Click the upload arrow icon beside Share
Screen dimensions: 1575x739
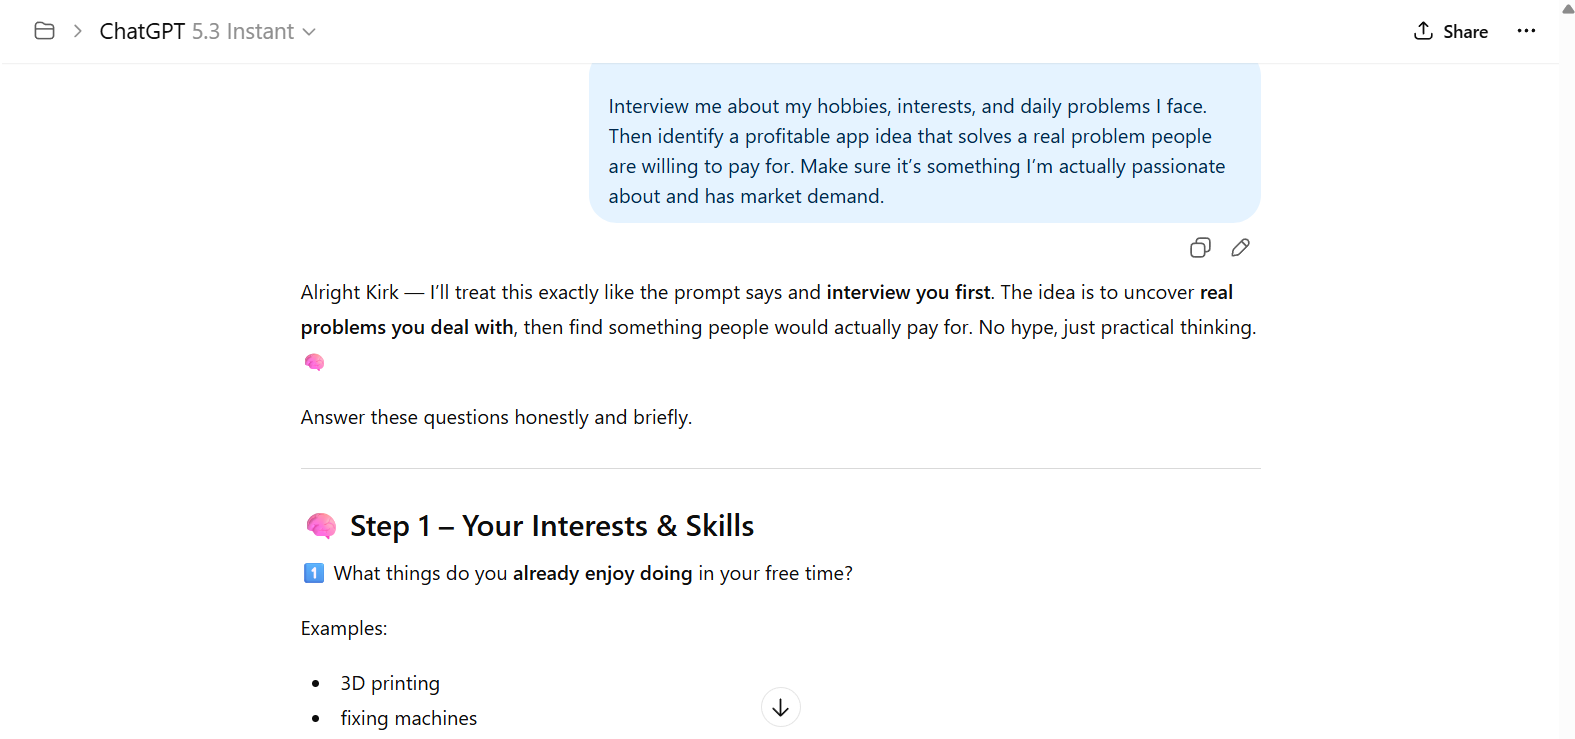click(x=1423, y=31)
